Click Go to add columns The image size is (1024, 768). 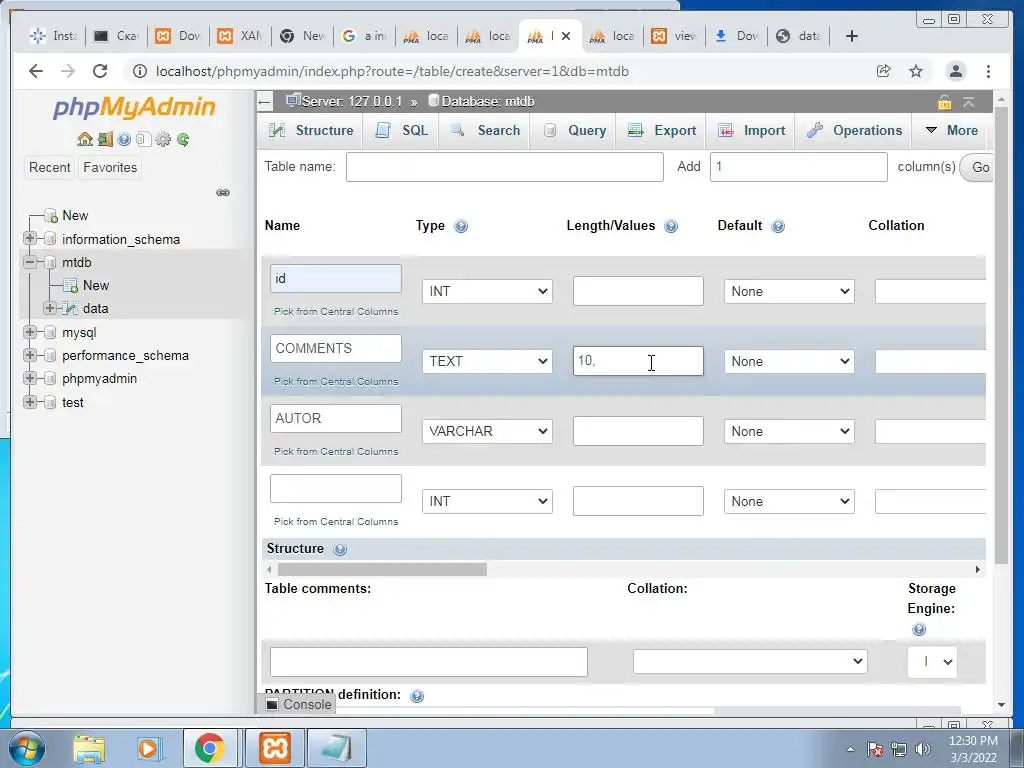(979, 167)
